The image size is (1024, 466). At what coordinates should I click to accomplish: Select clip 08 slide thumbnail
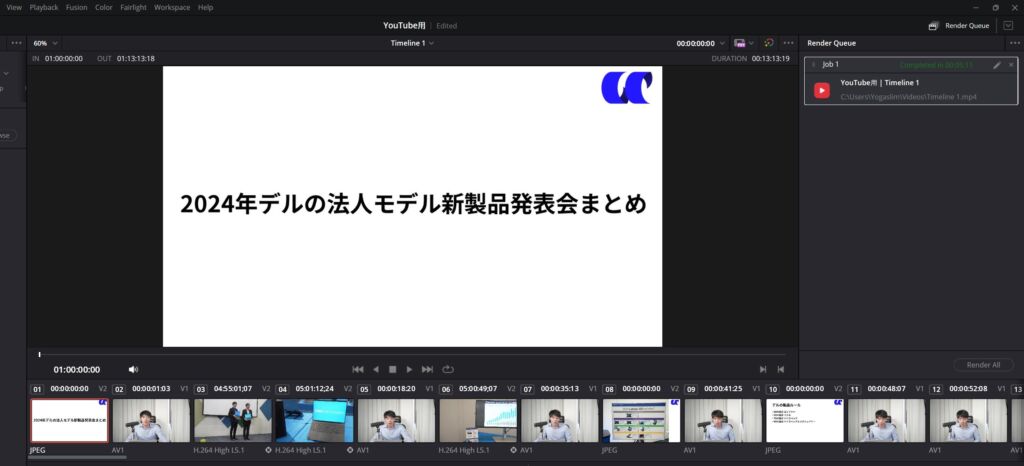coord(641,420)
